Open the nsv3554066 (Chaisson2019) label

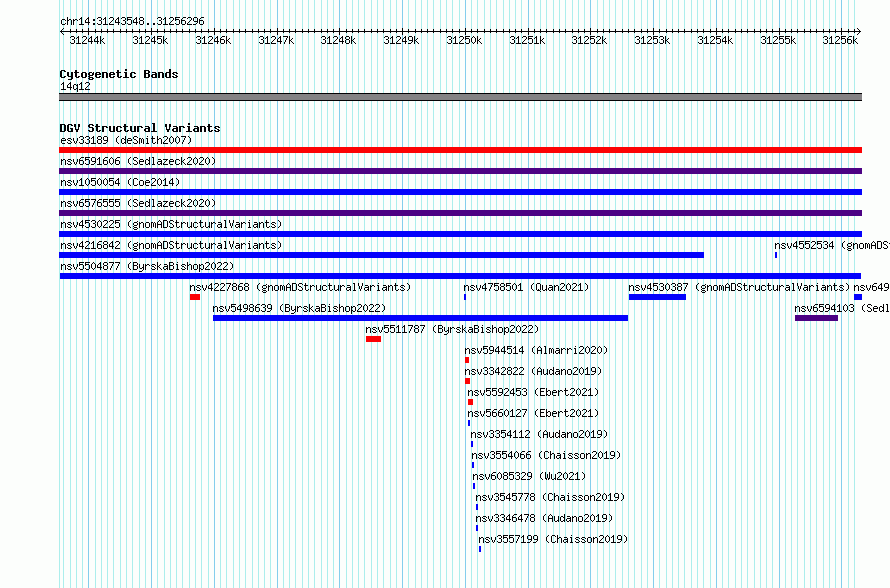pyautogui.click(x=546, y=455)
